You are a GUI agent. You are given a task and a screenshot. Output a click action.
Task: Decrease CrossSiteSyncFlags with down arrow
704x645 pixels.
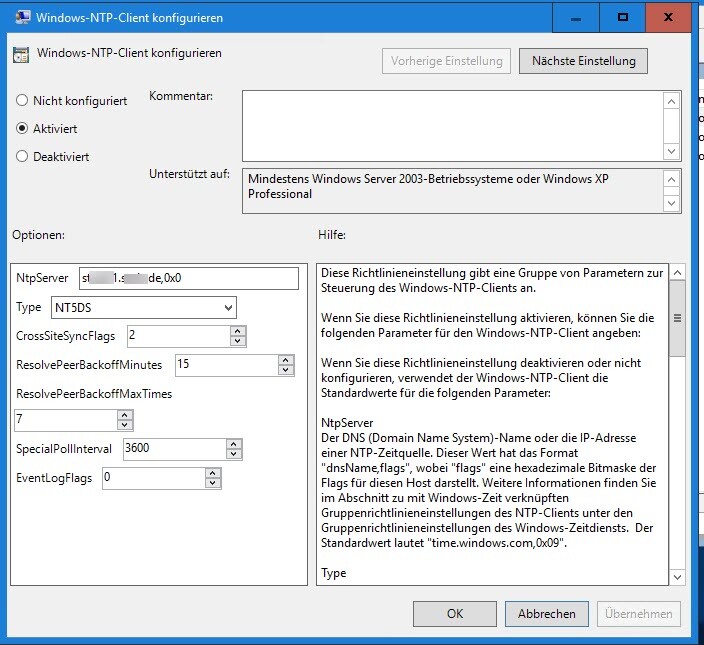point(238,341)
